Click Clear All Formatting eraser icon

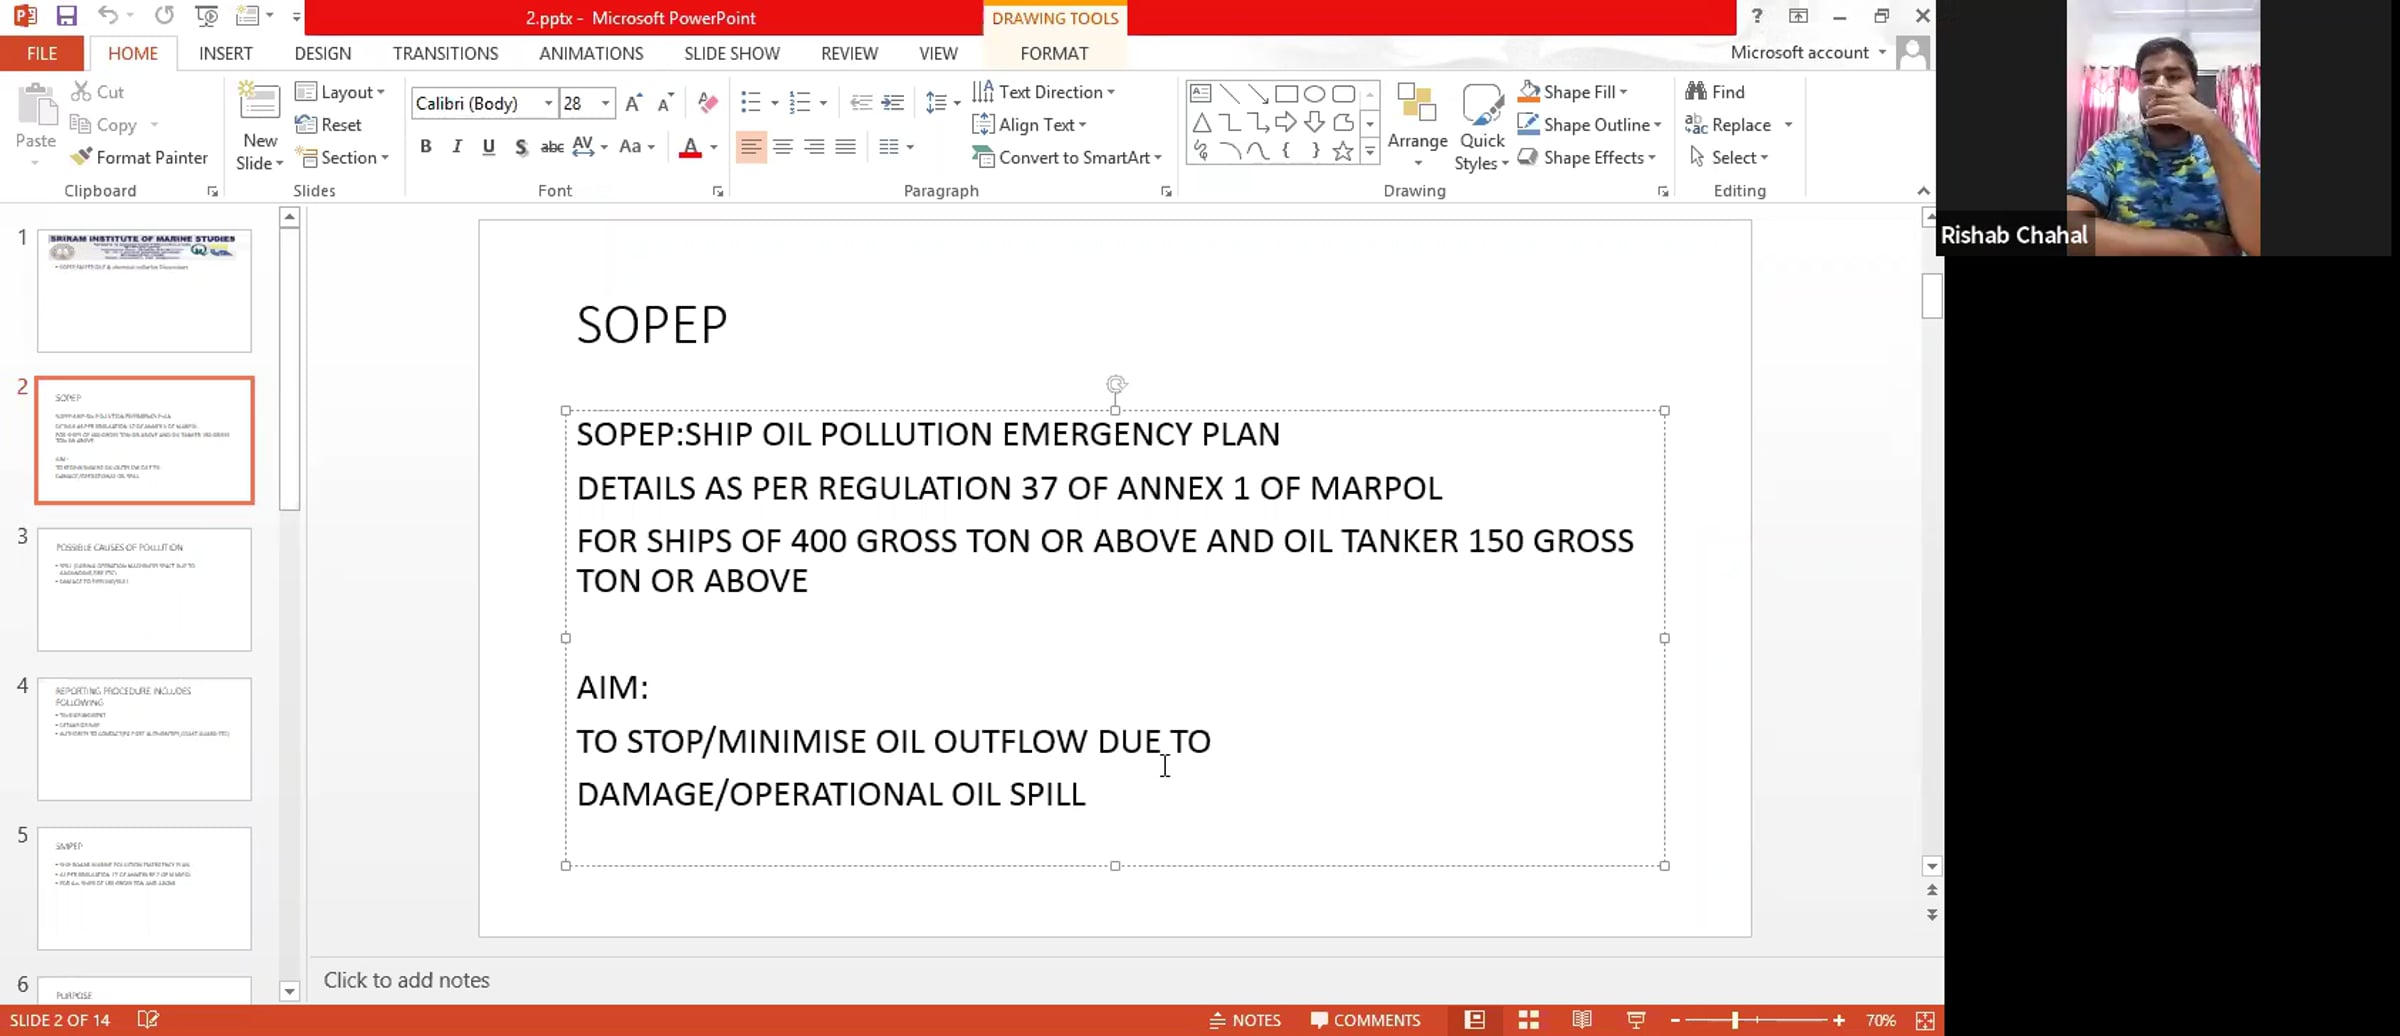pyautogui.click(x=708, y=102)
